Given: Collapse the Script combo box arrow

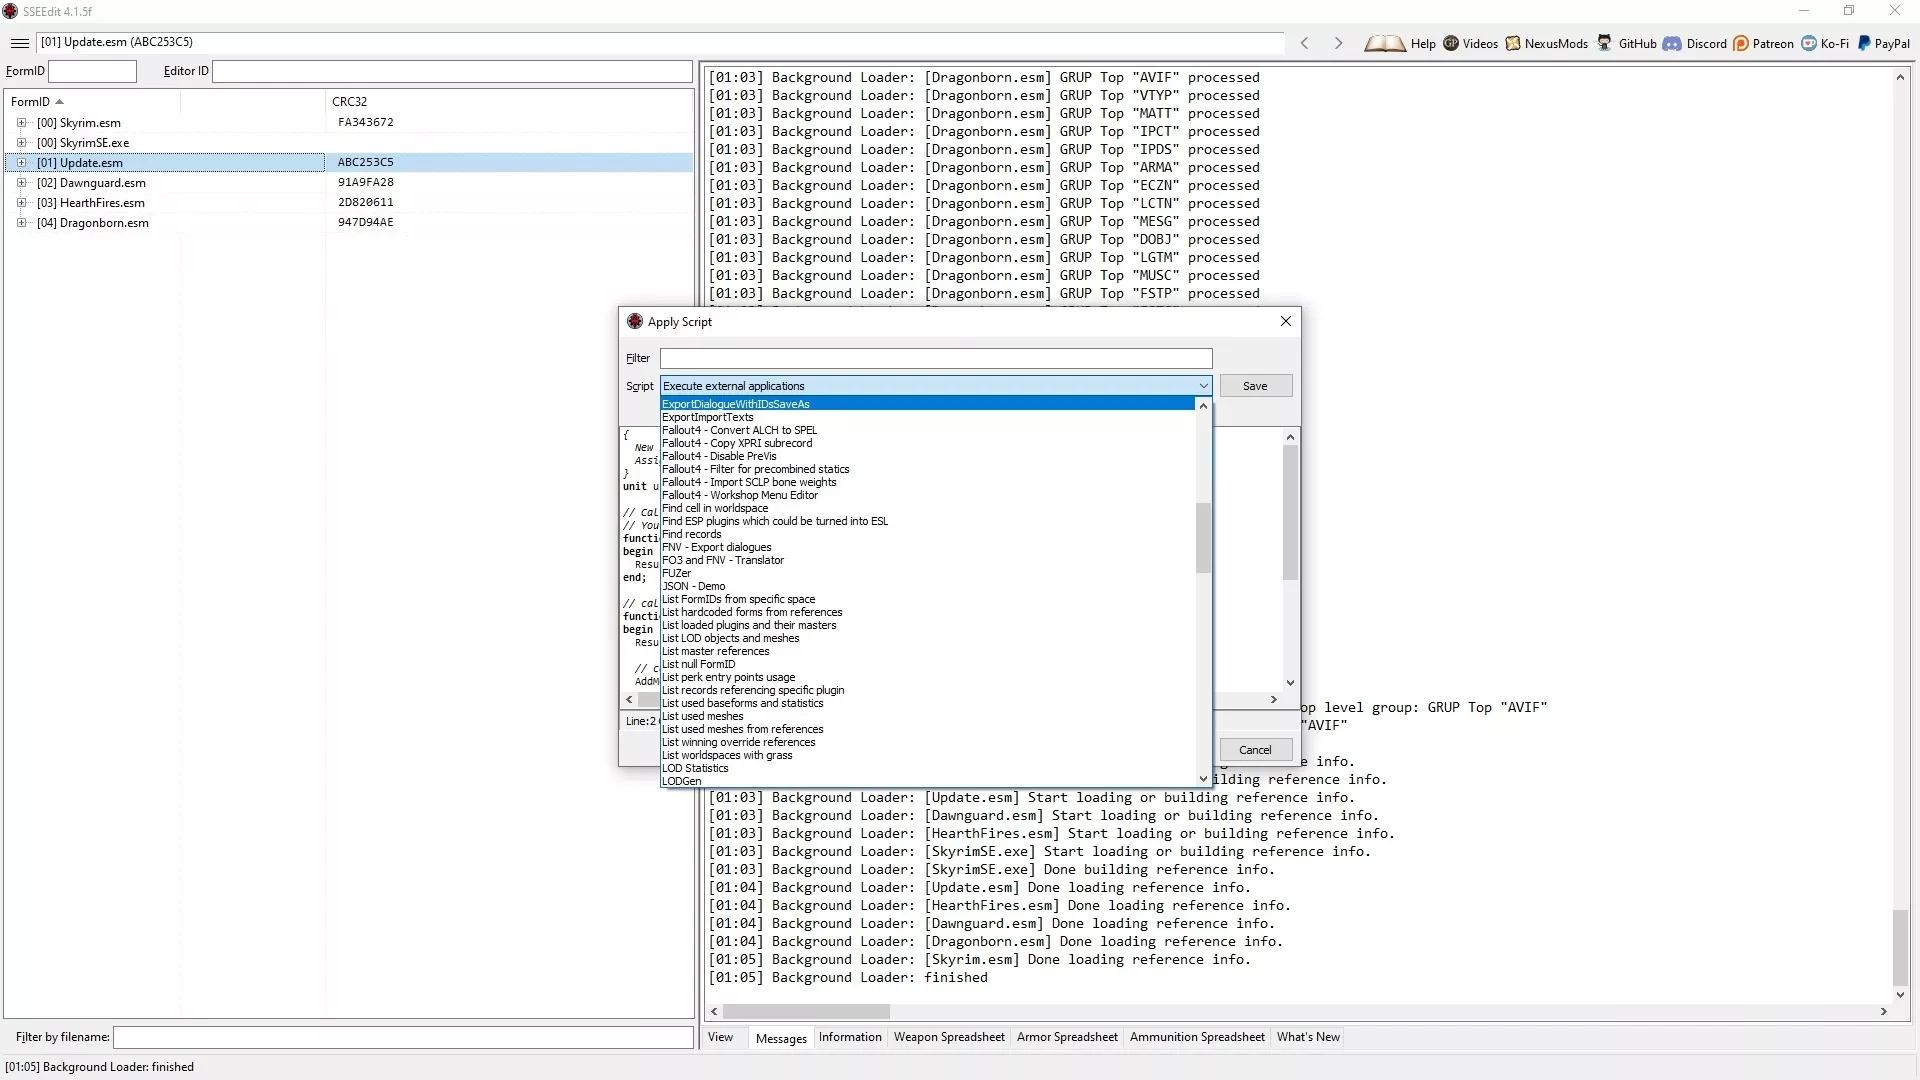Looking at the screenshot, I should click(x=1203, y=386).
